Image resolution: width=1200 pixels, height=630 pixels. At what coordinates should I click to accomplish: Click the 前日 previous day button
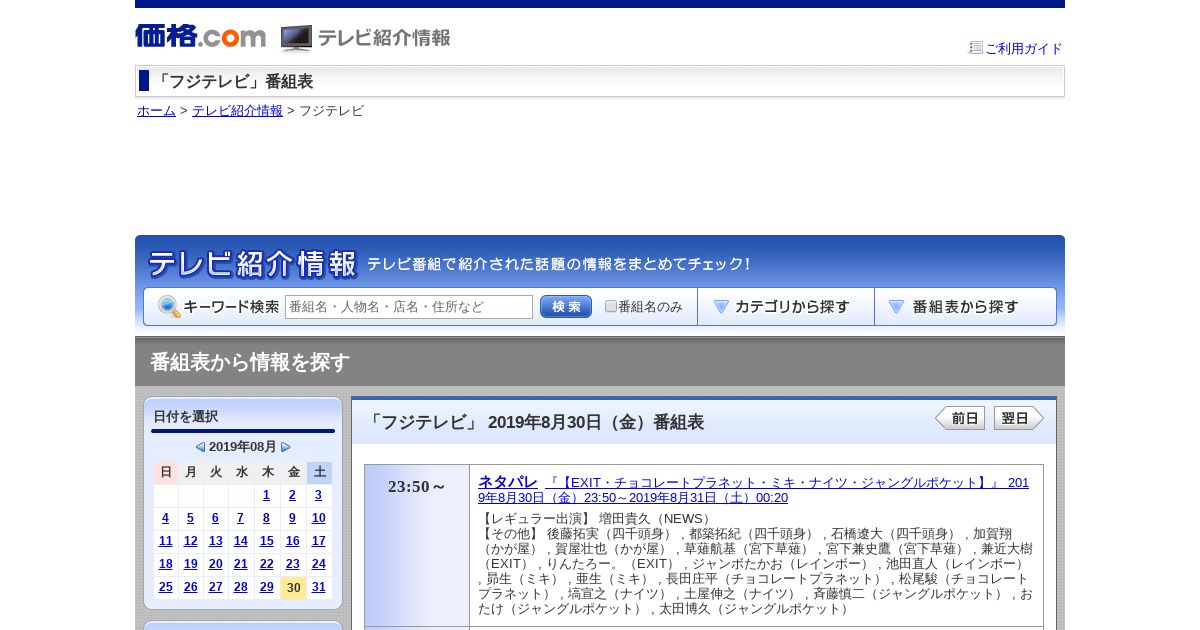[x=960, y=418]
